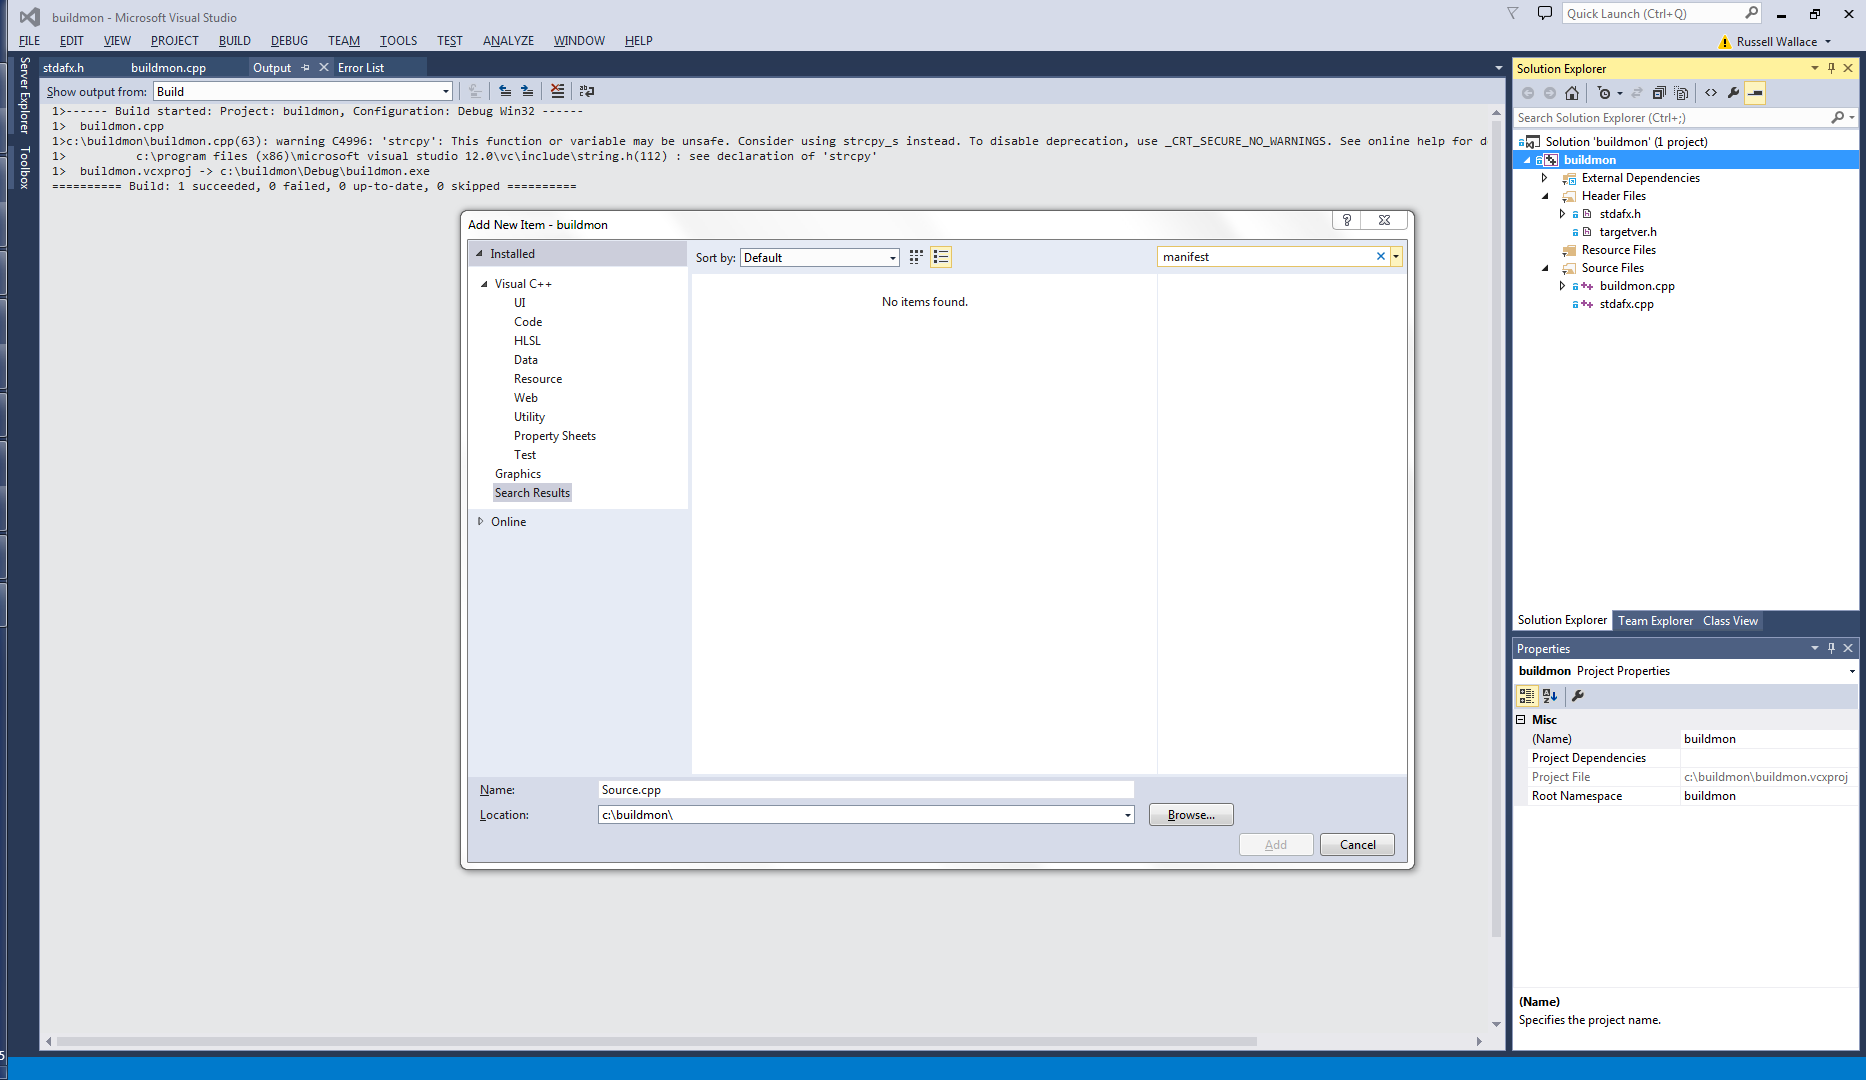The image size is (1866, 1080).
Task: Expand External Dependencies node
Action: [x=1544, y=178]
